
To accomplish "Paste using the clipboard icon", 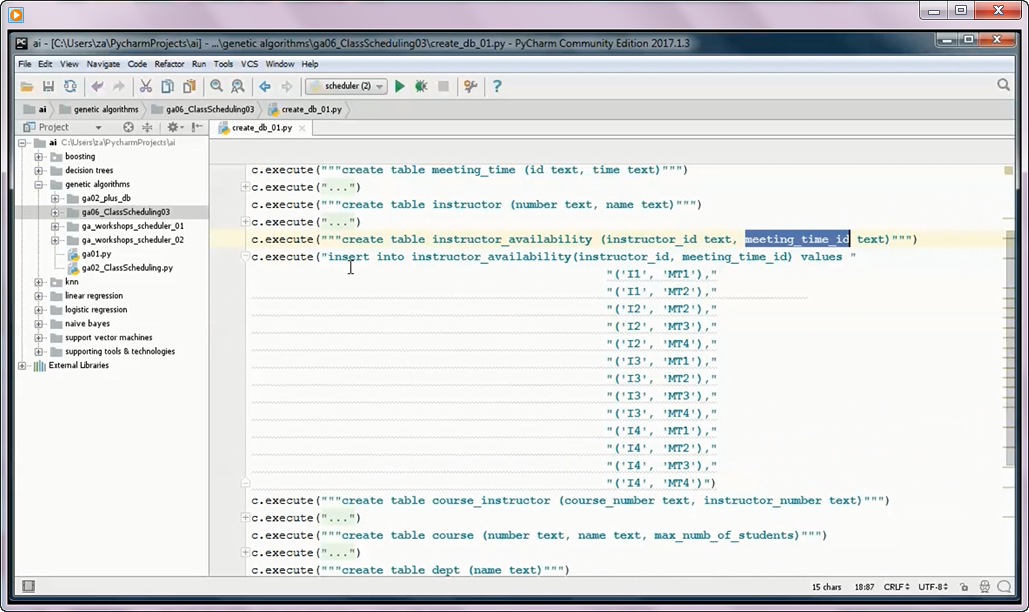I will click(x=190, y=86).
